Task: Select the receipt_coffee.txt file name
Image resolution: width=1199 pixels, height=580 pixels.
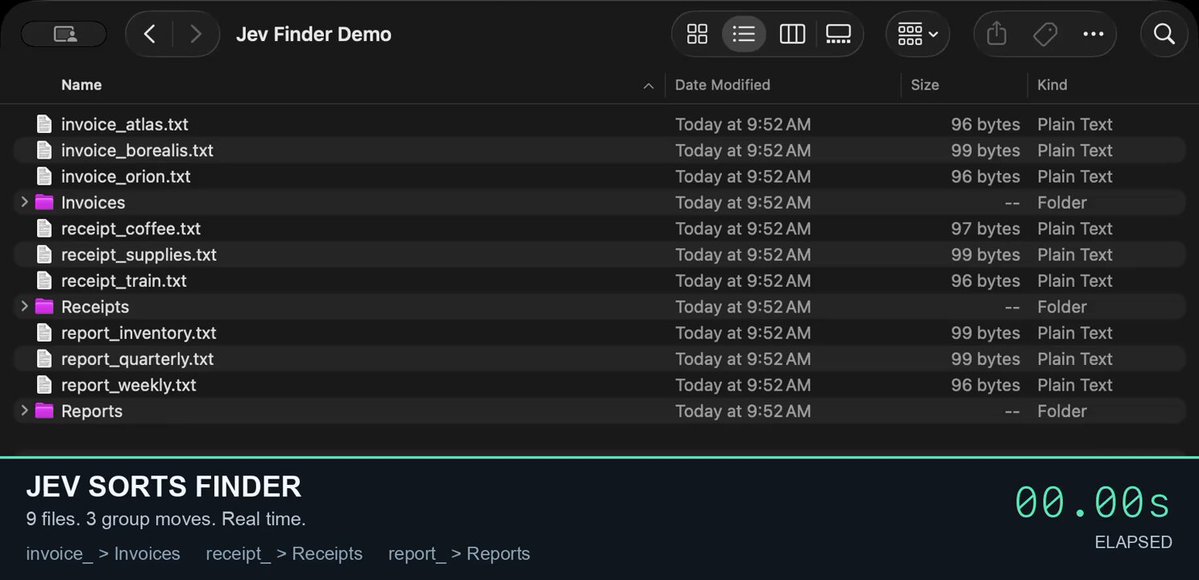Action: coord(131,228)
